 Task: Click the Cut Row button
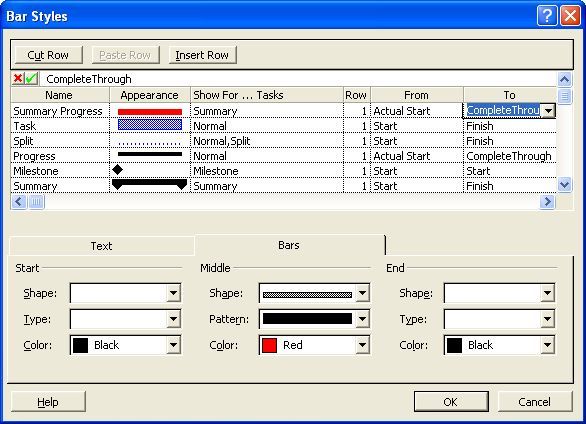48,55
